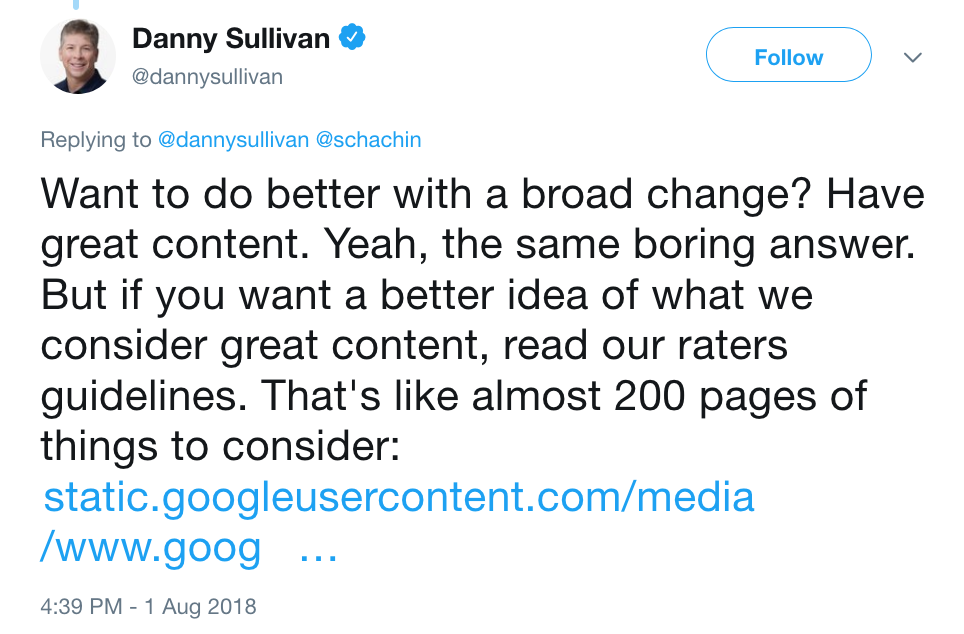Open the Danny Sullivan display name
964x634 pixels.
pos(231,39)
